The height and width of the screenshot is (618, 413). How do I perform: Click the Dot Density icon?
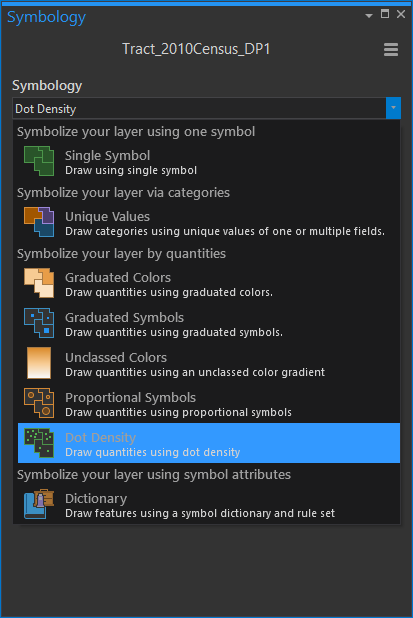pos(39,443)
